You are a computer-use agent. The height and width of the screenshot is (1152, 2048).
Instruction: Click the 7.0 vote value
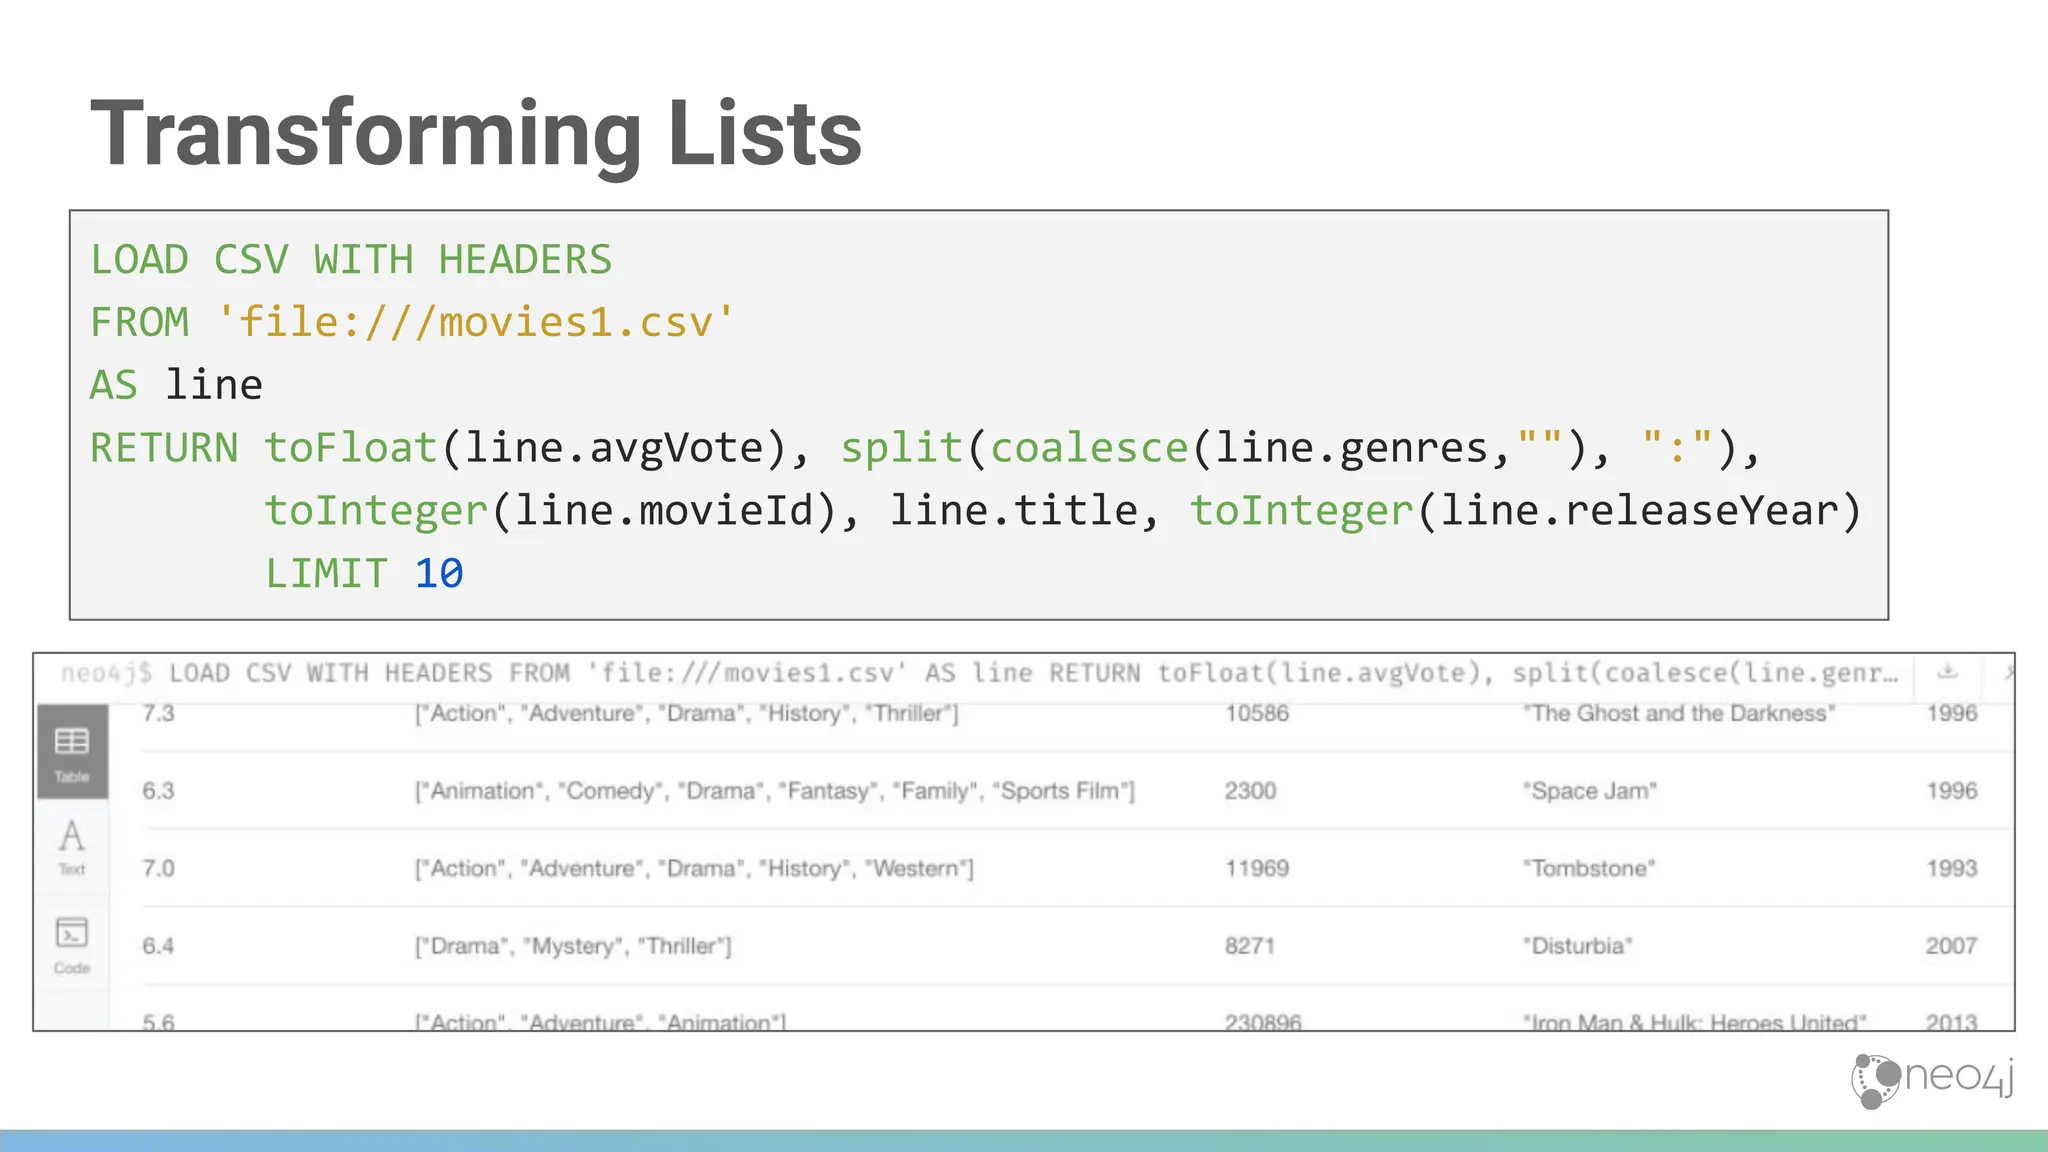158,868
